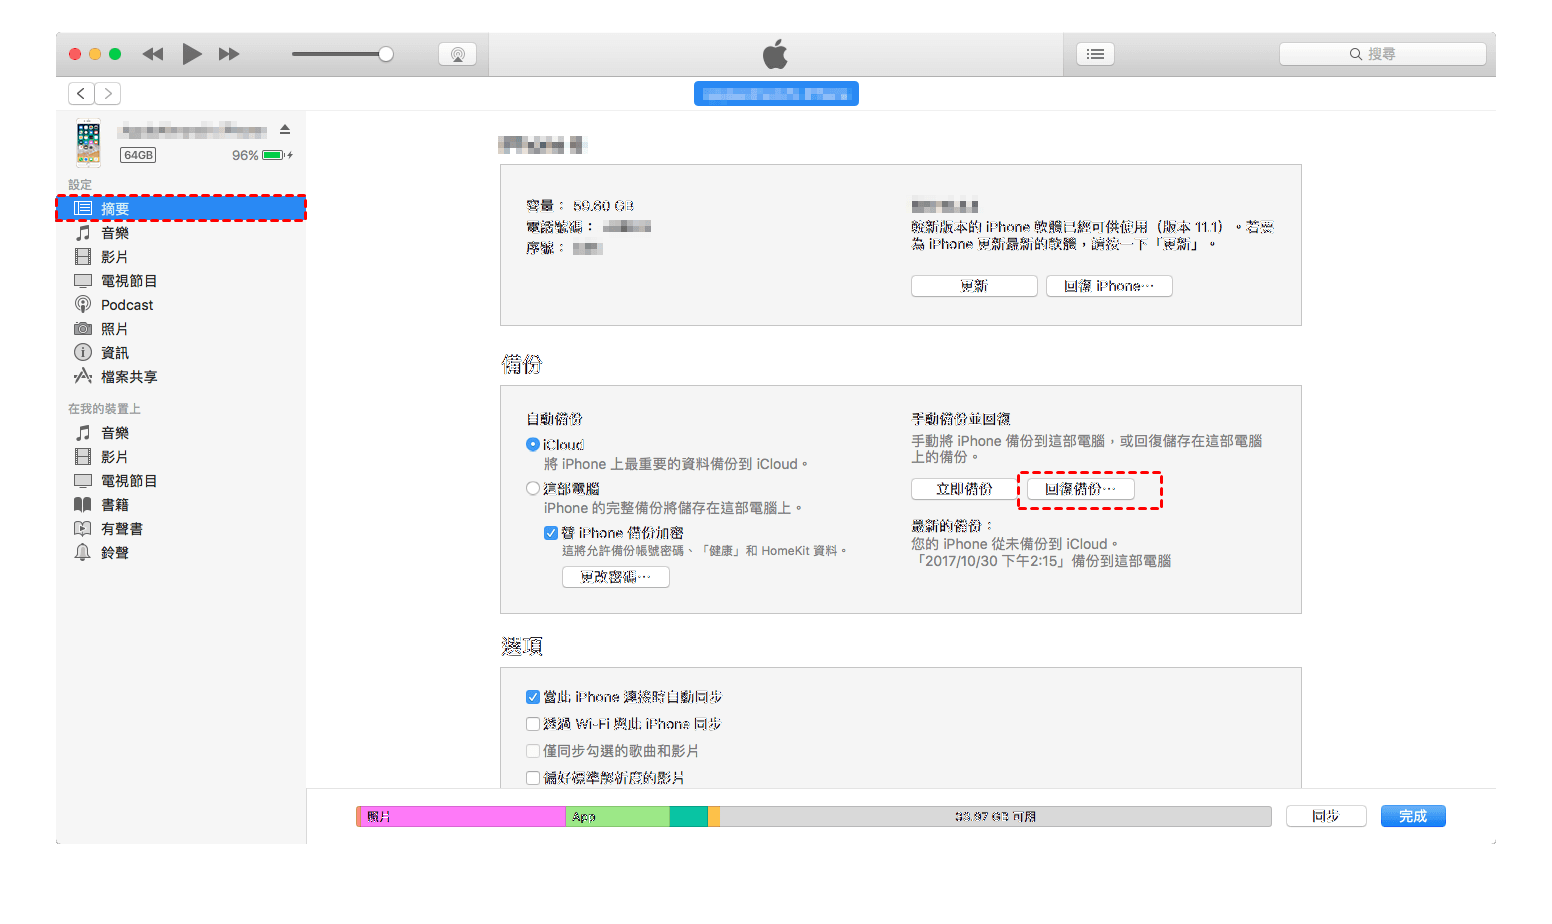The image size is (1552, 924).
Task: Click the 更新 update button
Action: pyautogui.click(x=974, y=286)
